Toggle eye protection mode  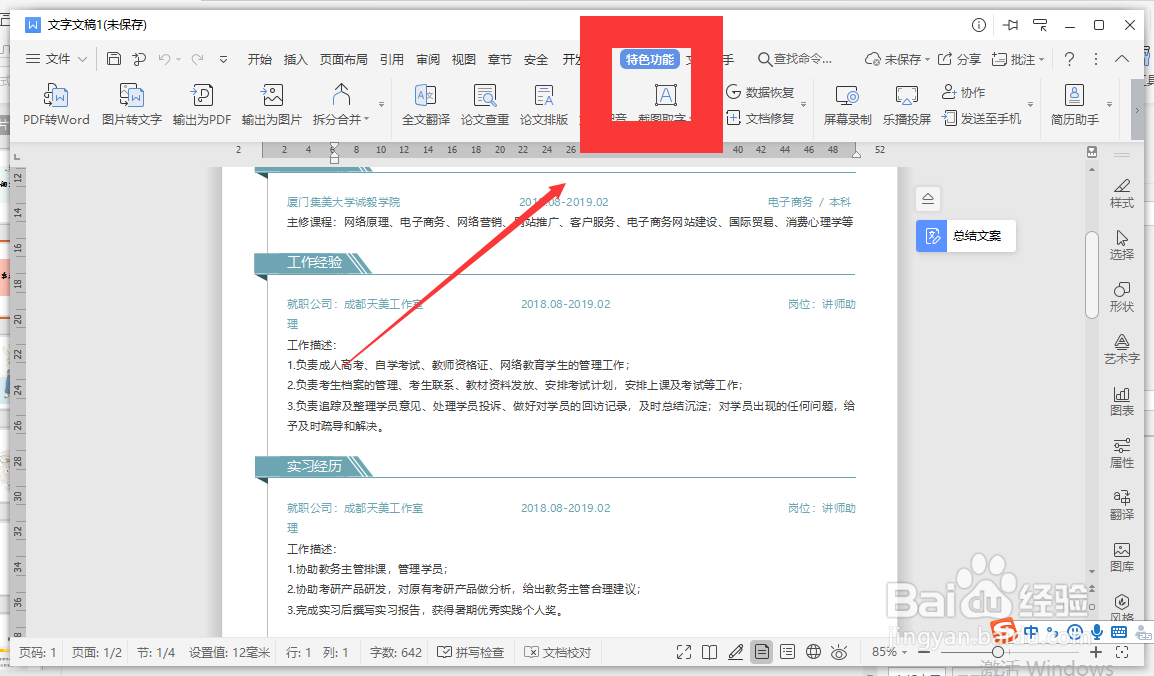point(839,652)
